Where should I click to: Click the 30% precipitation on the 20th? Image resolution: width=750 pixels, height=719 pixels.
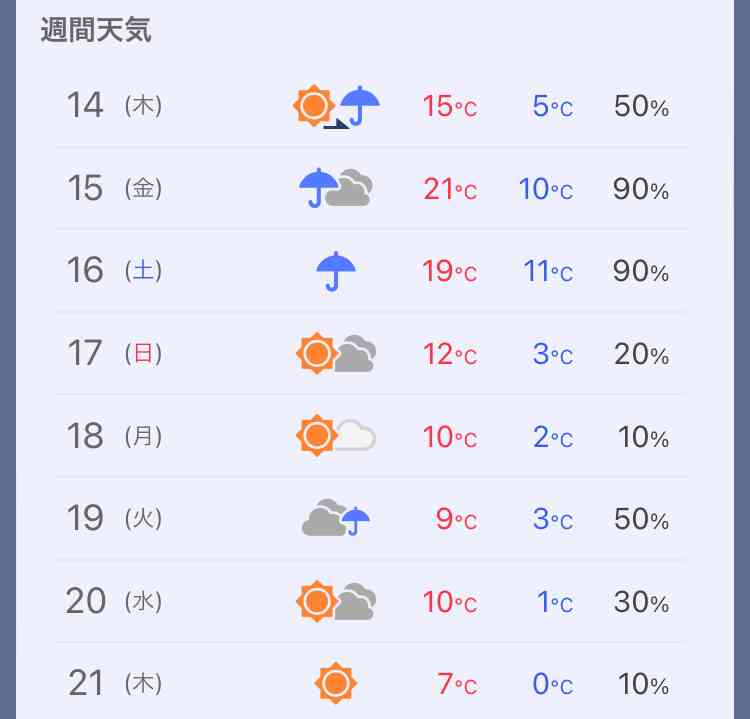[641, 602]
